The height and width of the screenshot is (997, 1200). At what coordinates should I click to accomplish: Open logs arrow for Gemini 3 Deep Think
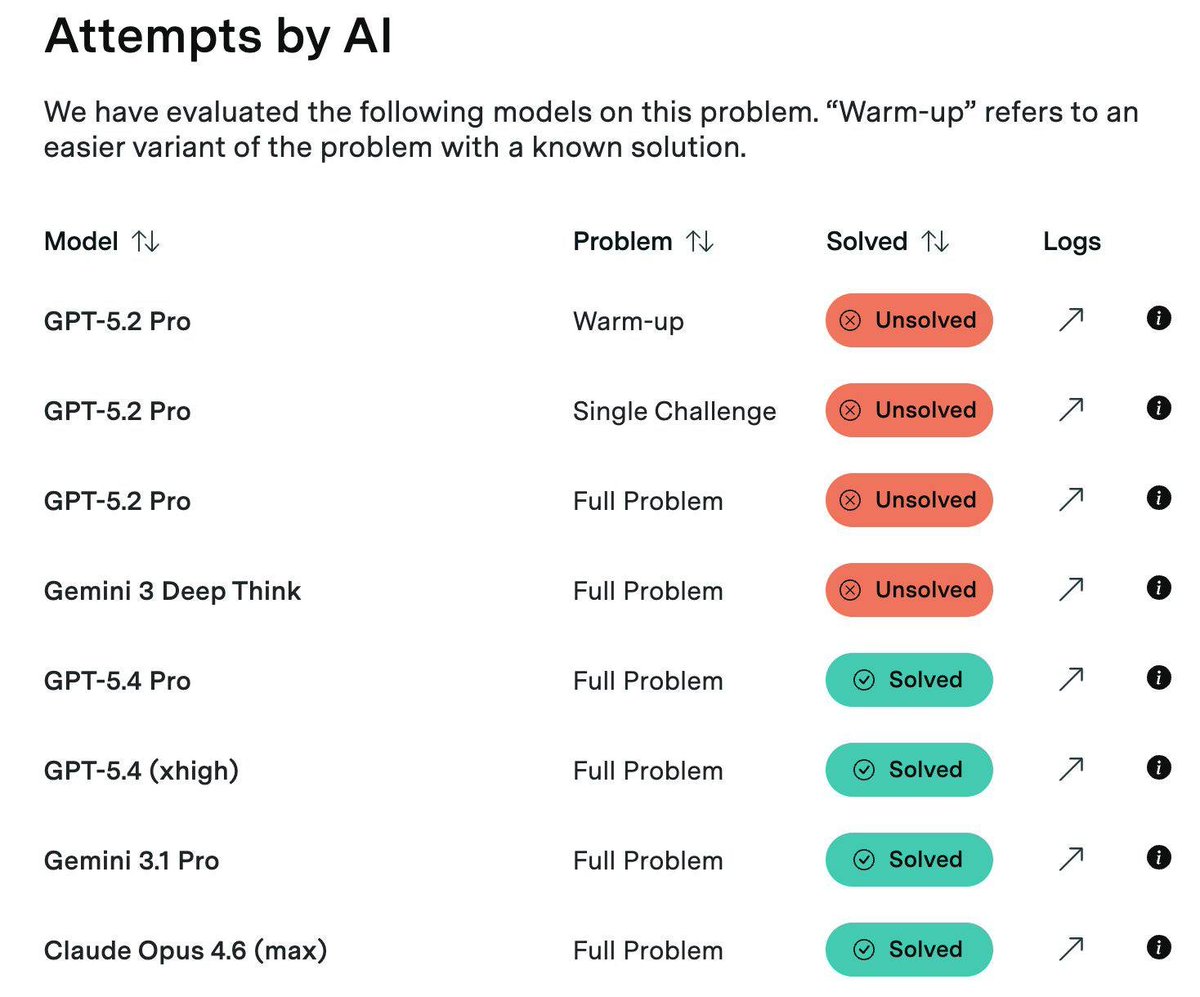pyautogui.click(x=1071, y=590)
